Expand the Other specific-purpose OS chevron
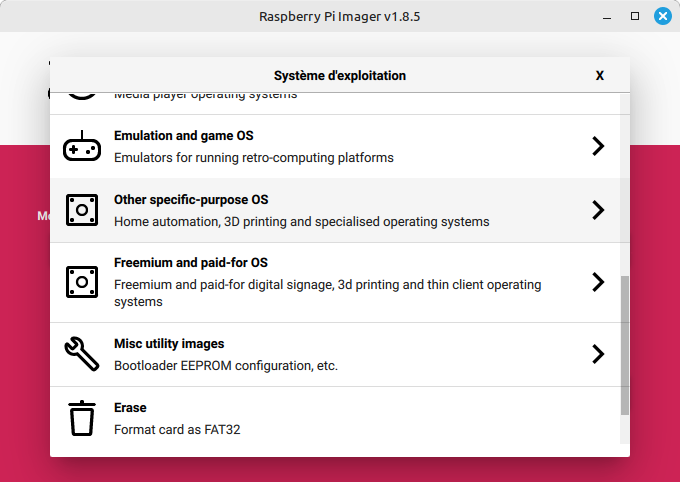This screenshot has height=482, width=680. (598, 210)
